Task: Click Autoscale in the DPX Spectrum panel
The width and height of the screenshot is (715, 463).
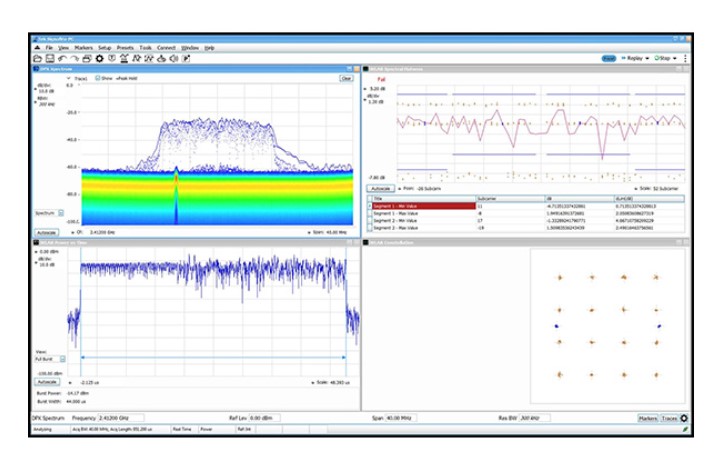Action: point(46,232)
